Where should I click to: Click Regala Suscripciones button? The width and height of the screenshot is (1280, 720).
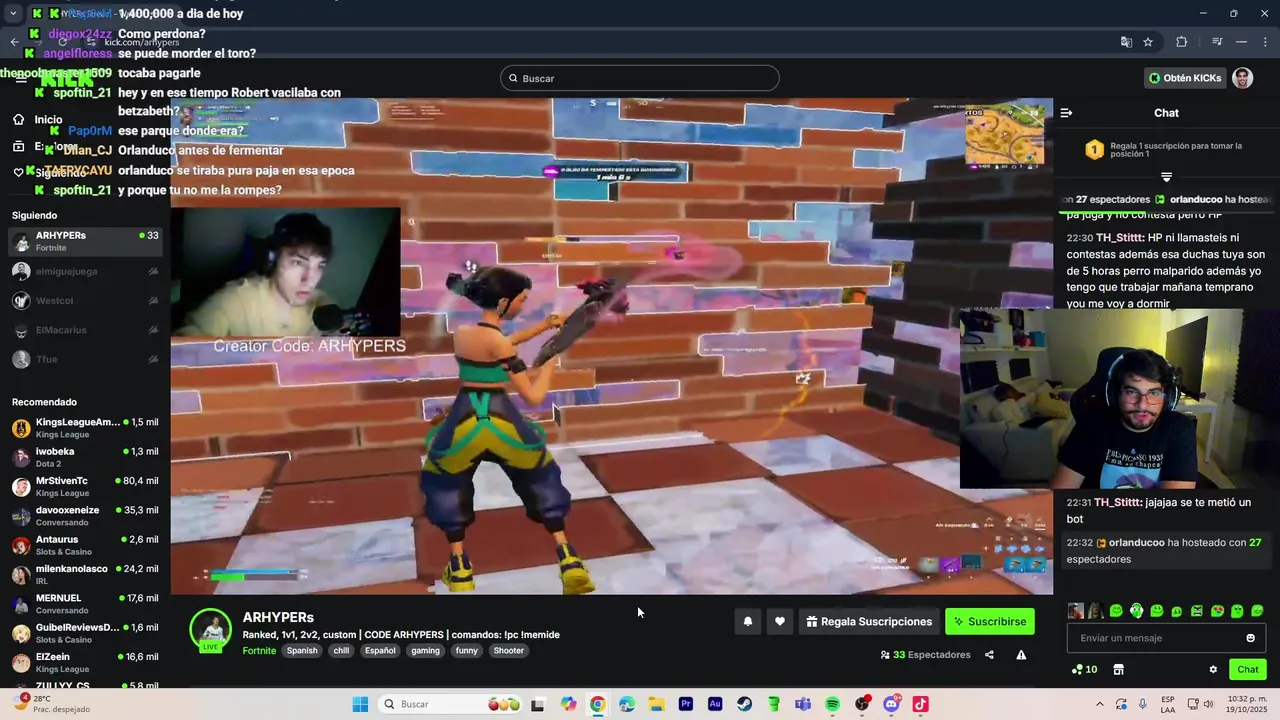pyautogui.click(x=868, y=621)
